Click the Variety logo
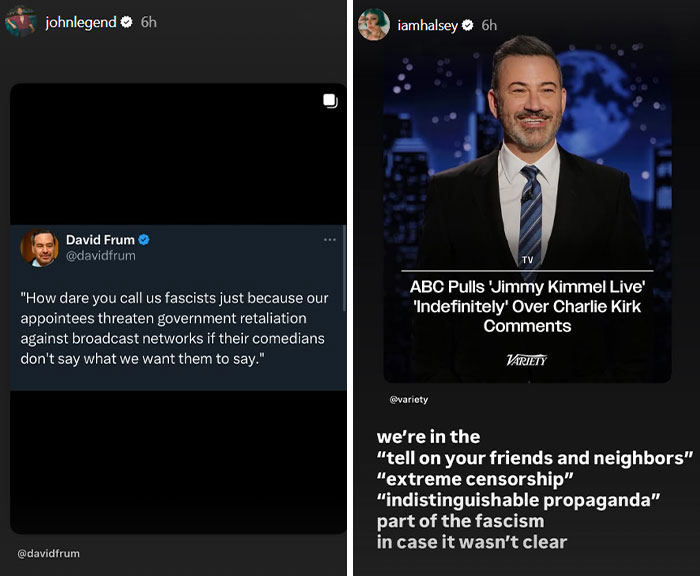 tap(527, 360)
